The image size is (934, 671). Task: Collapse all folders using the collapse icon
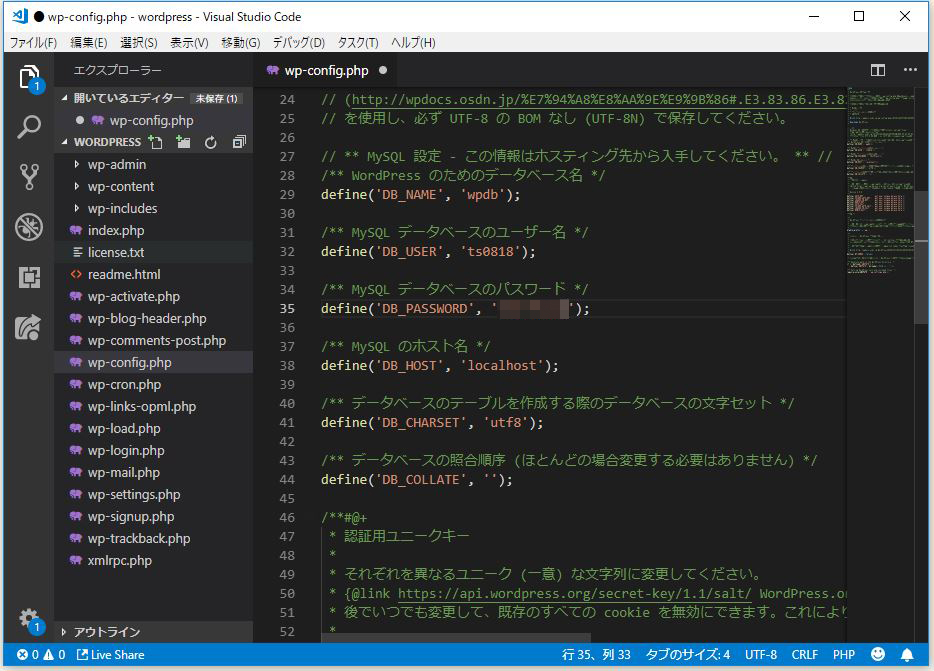(237, 142)
